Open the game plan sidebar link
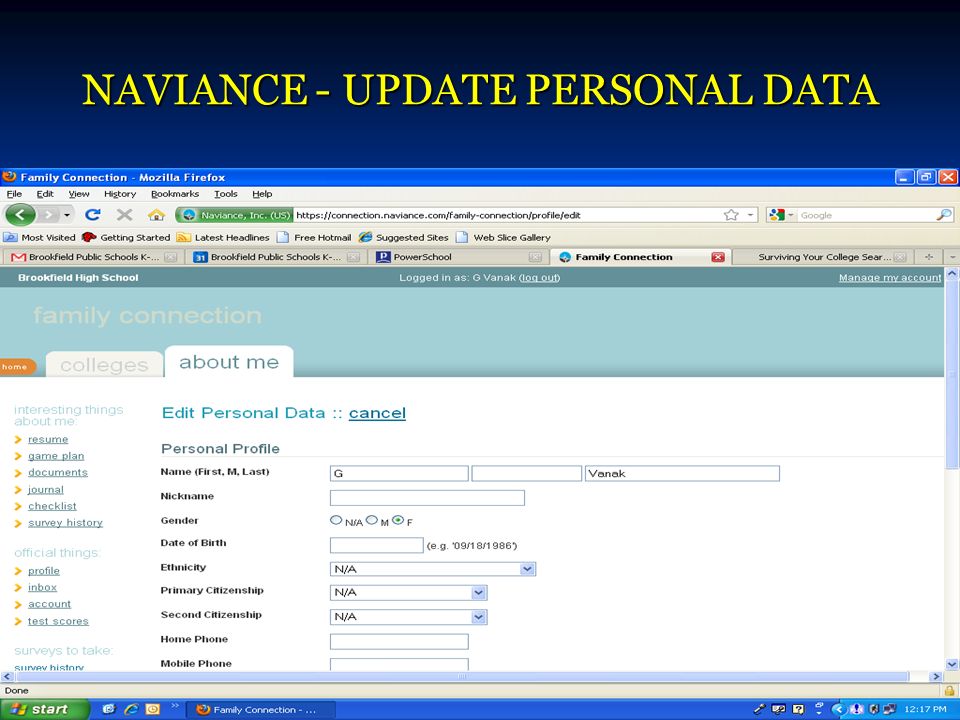960x720 pixels. (x=56, y=456)
